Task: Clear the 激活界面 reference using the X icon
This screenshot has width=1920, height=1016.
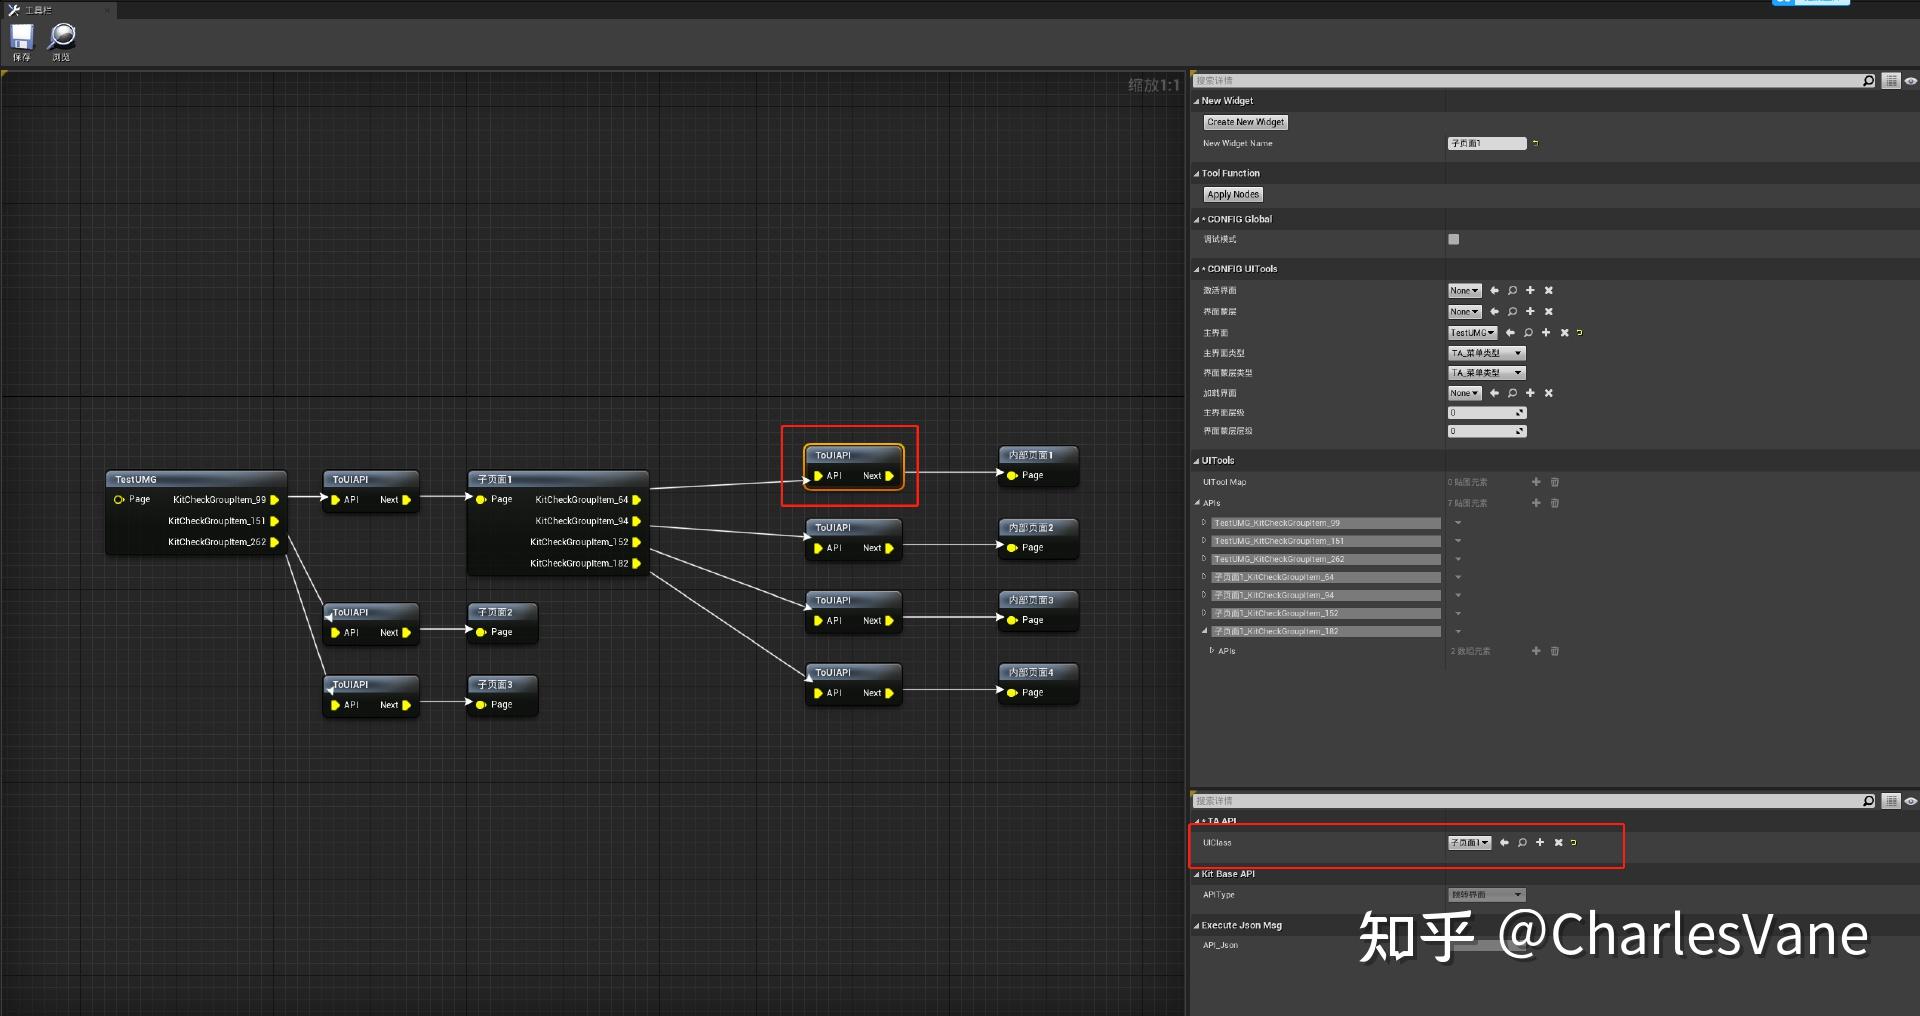Action: tap(1548, 290)
